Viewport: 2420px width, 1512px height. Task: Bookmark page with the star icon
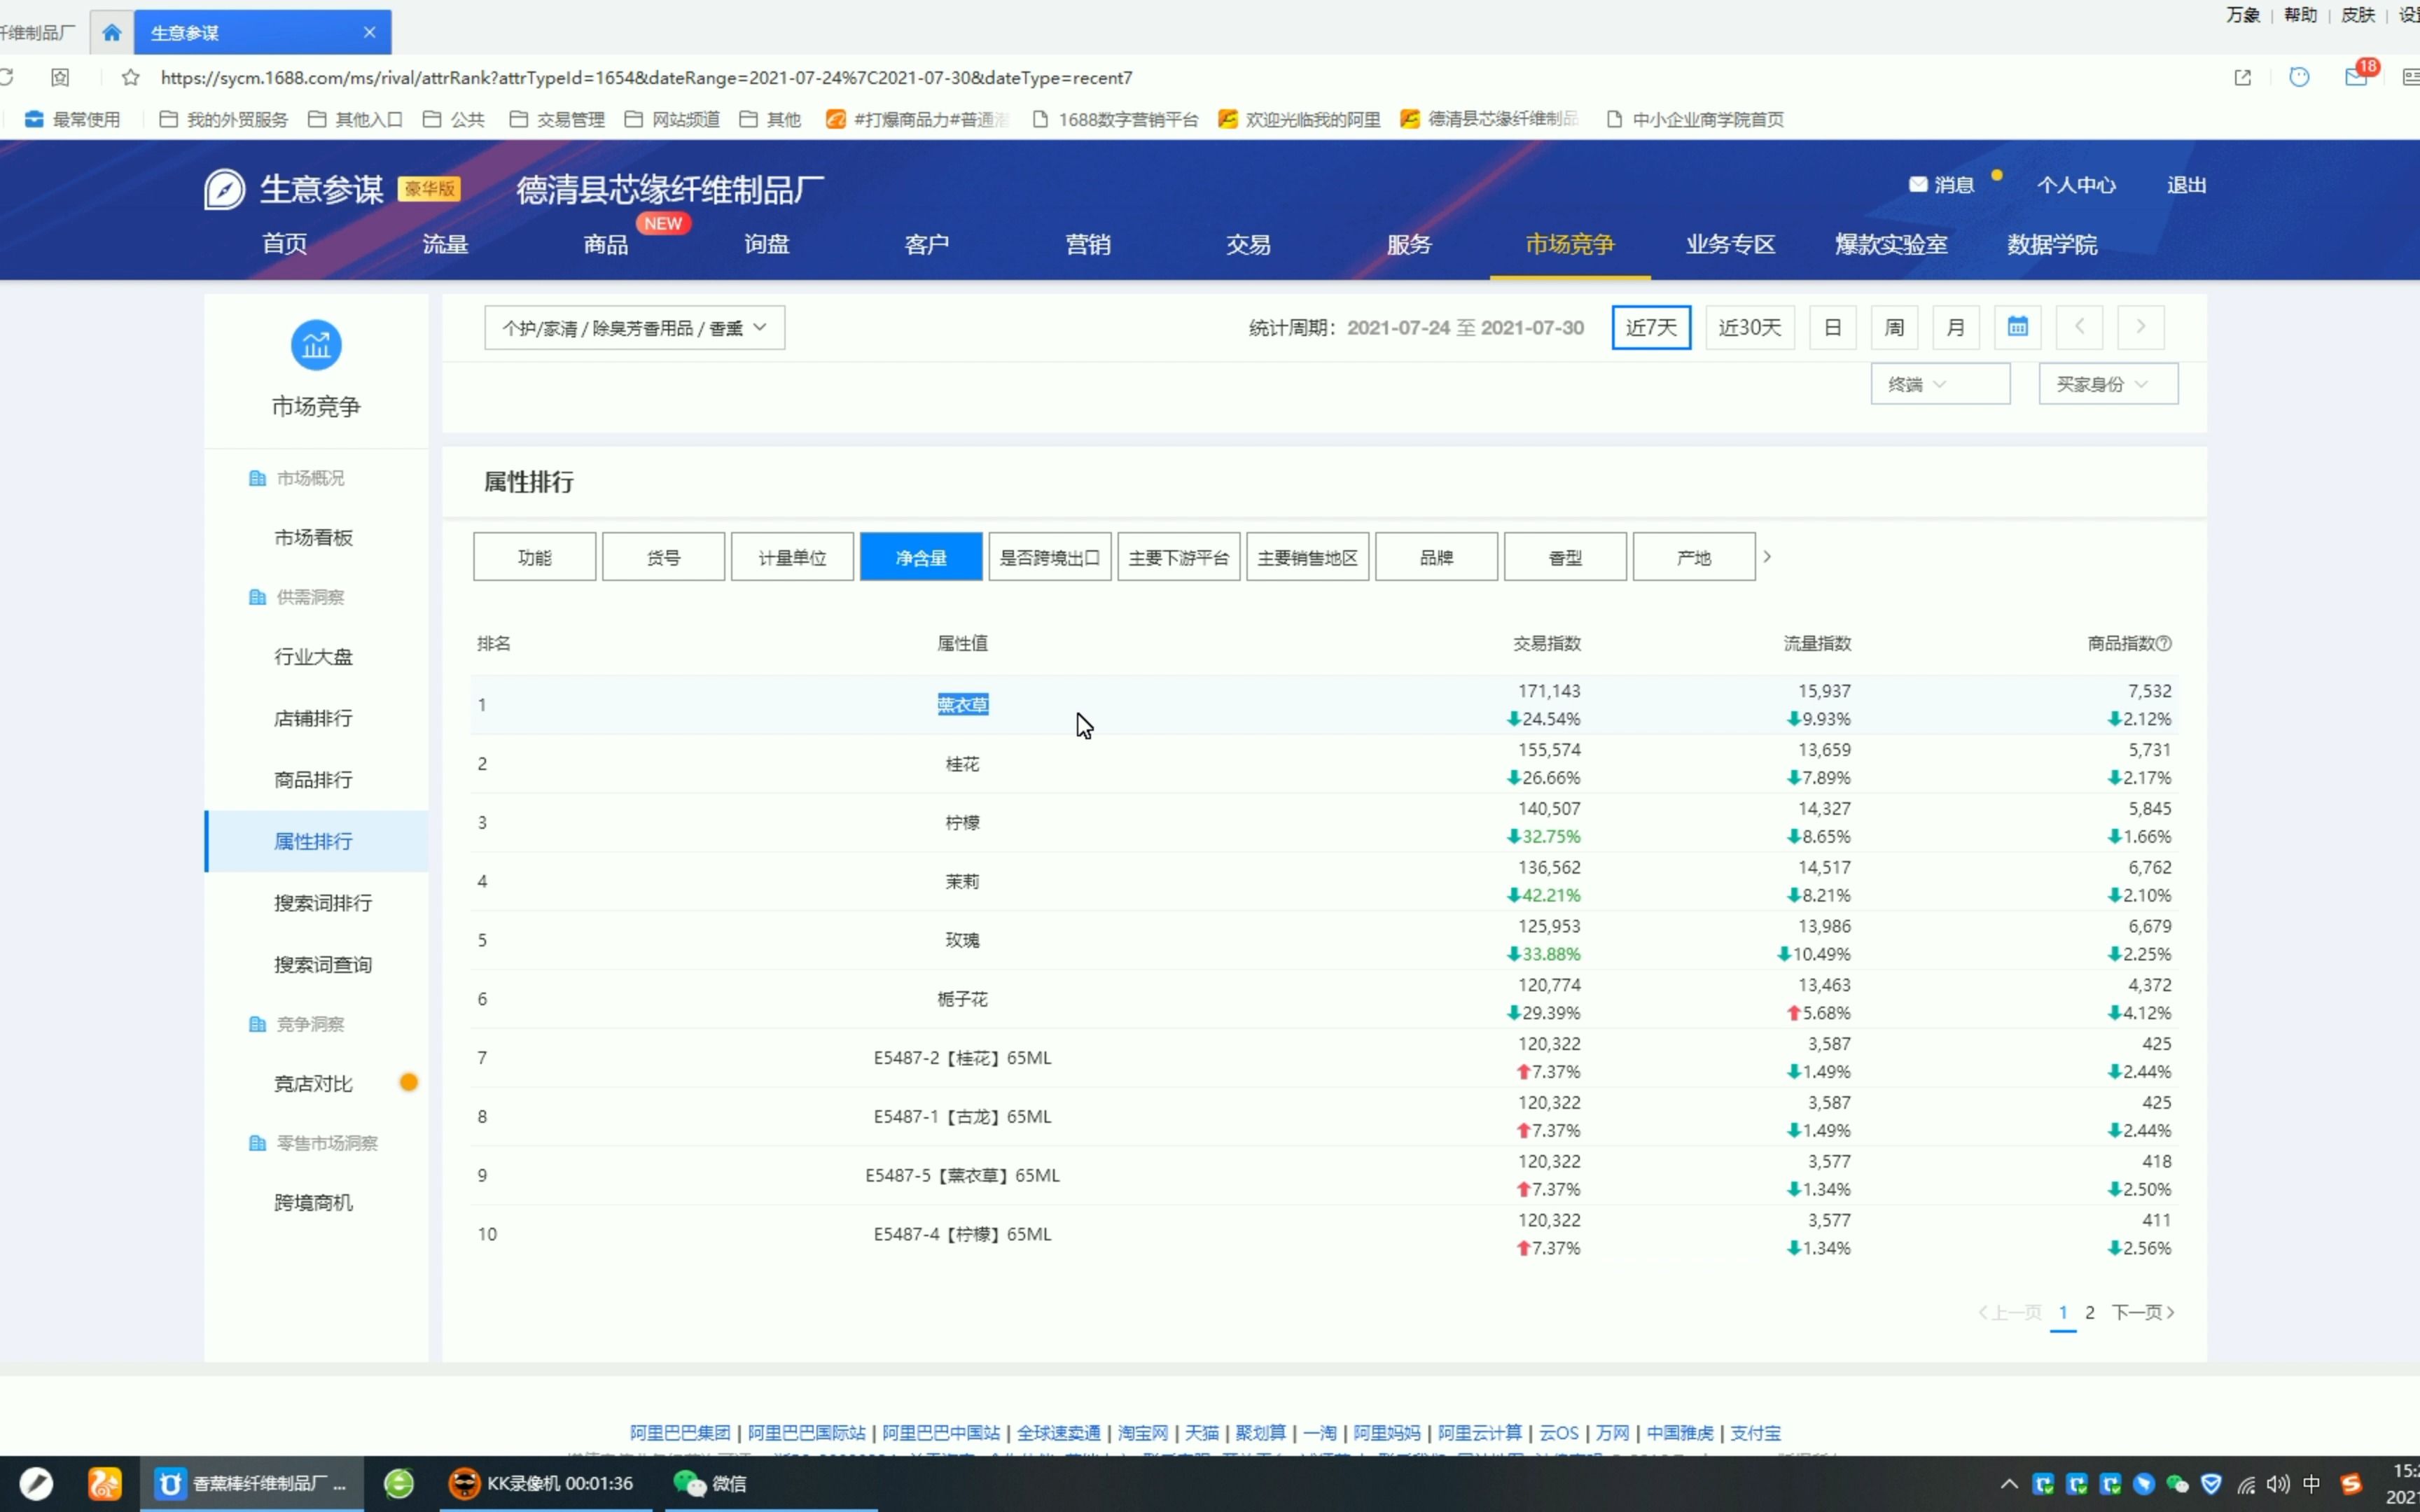pyautogui.click(x=130, y=77)
